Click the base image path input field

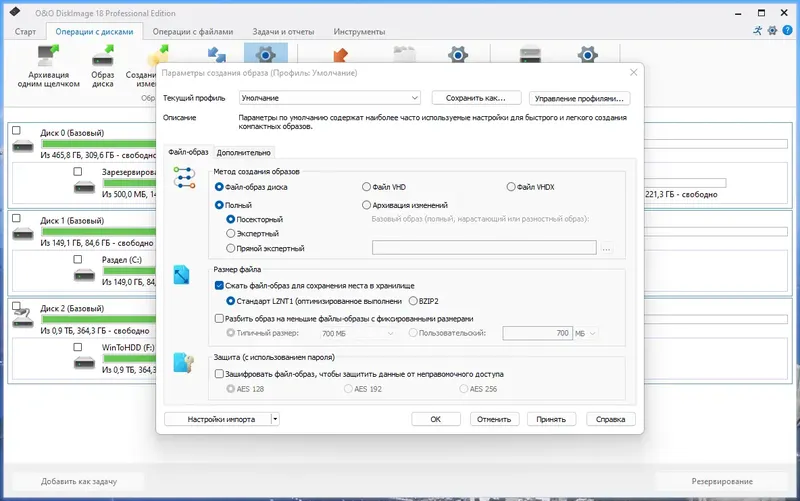pyautogui.click(x=484, y=248)
